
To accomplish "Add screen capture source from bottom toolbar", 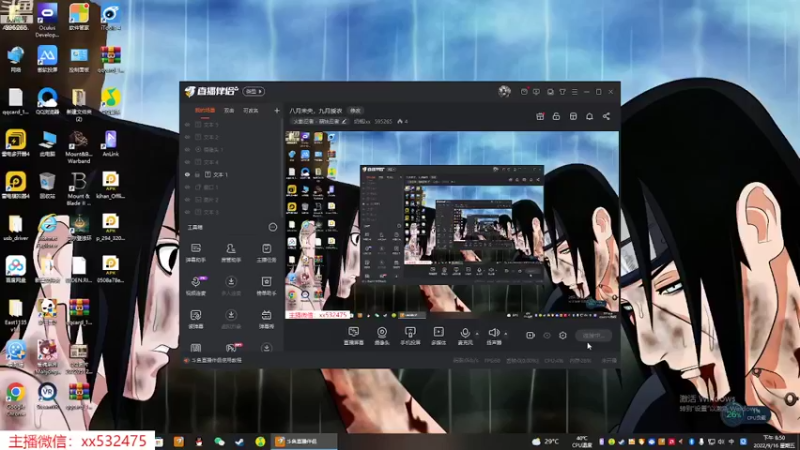I will click(x=354, y=336).
